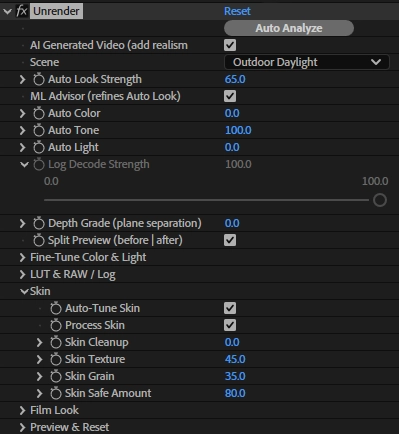Screen dimensions: 399x434
Task: Expand the Film Look group
Action: click(22, 410)
